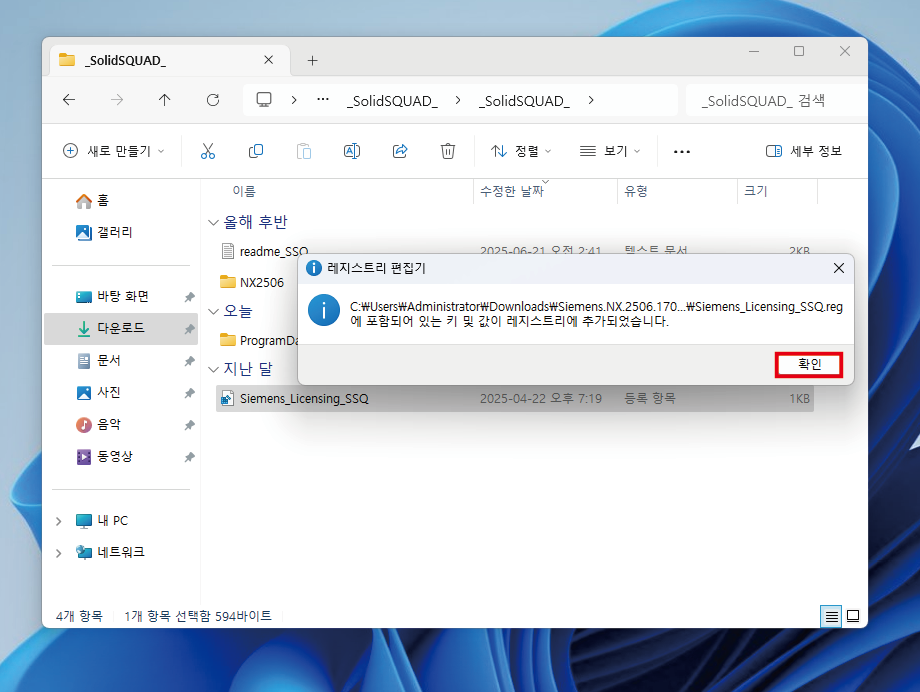This screenshot has width=920, height=692.
Task: Switch to large thumbnails view icon
Action: pos(854,616)
